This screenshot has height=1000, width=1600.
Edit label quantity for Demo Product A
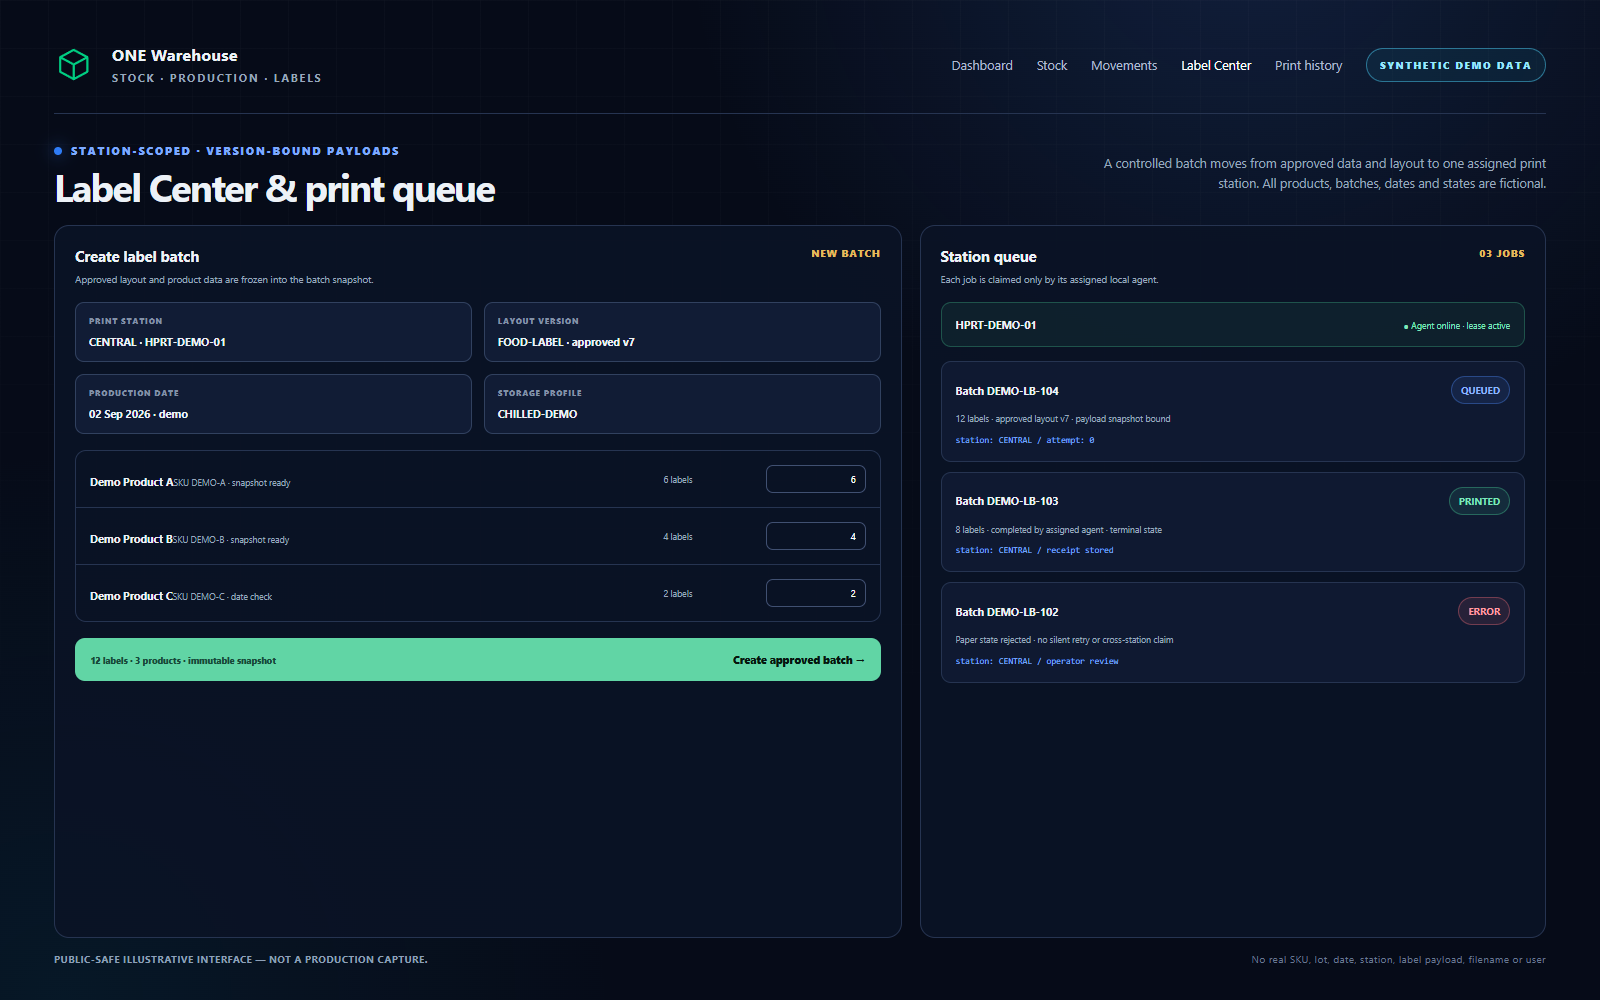(816, 479)
